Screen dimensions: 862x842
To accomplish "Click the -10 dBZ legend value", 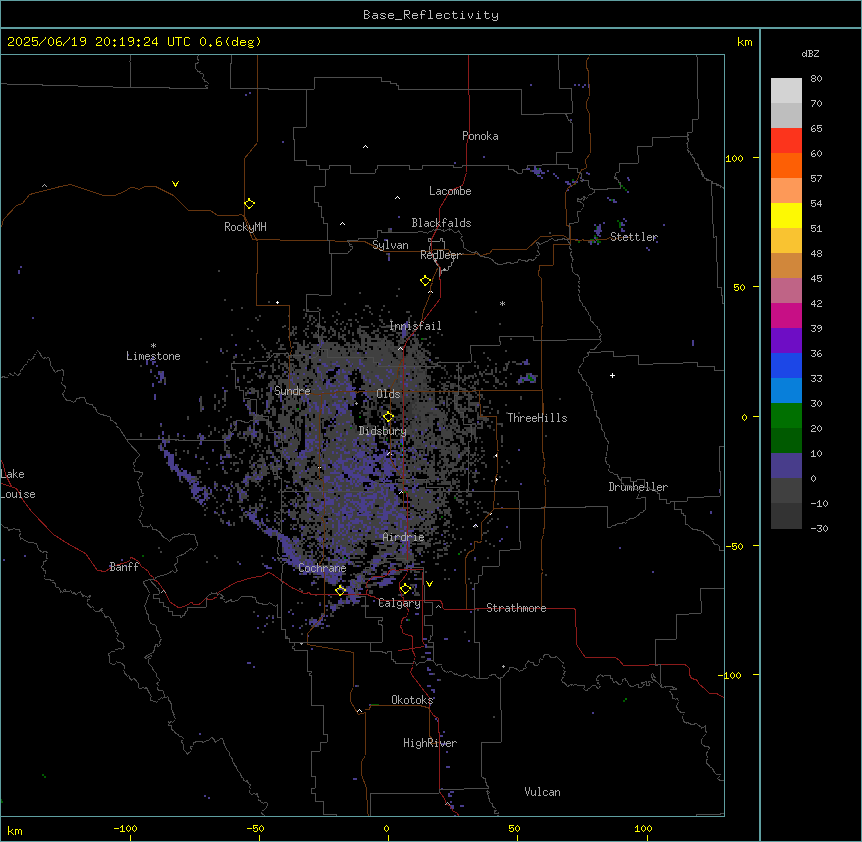I will click(819, 503).
